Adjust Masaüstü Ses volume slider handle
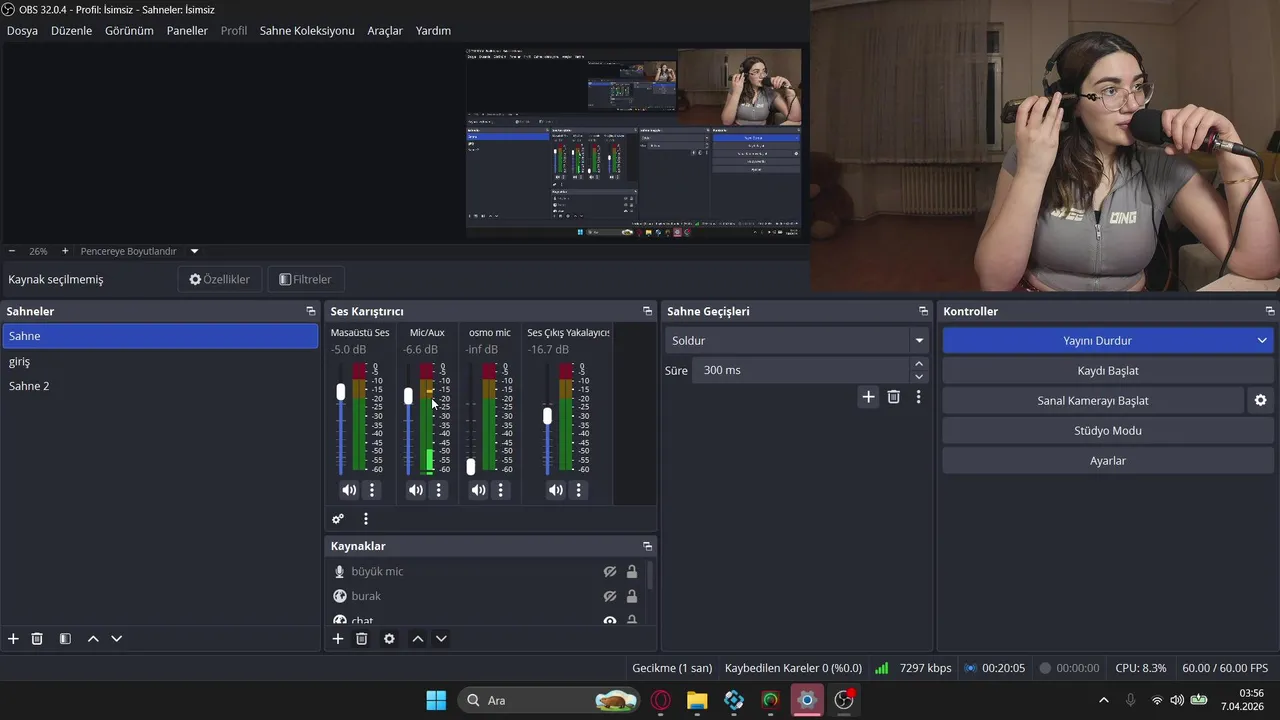1280x720 pixels. (341, 392)
